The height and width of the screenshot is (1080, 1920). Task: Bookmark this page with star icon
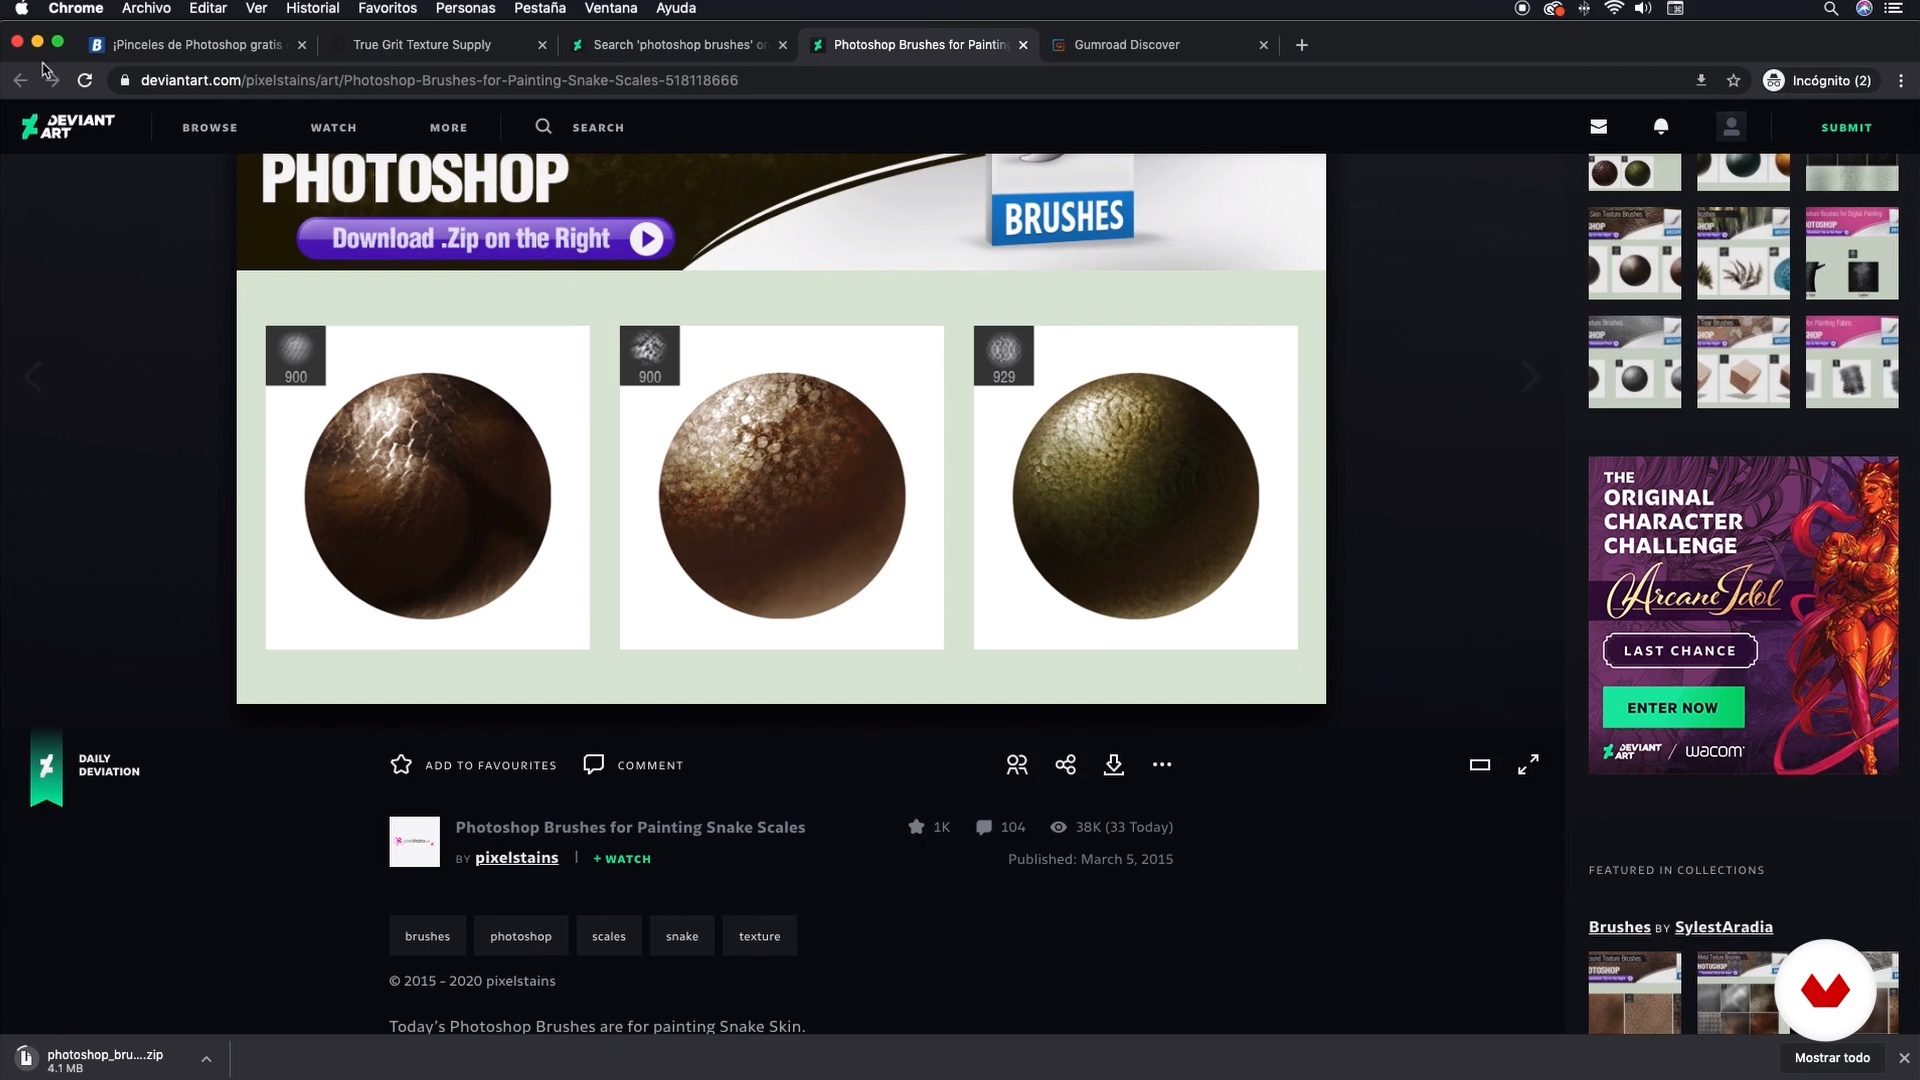[1734, 80]
